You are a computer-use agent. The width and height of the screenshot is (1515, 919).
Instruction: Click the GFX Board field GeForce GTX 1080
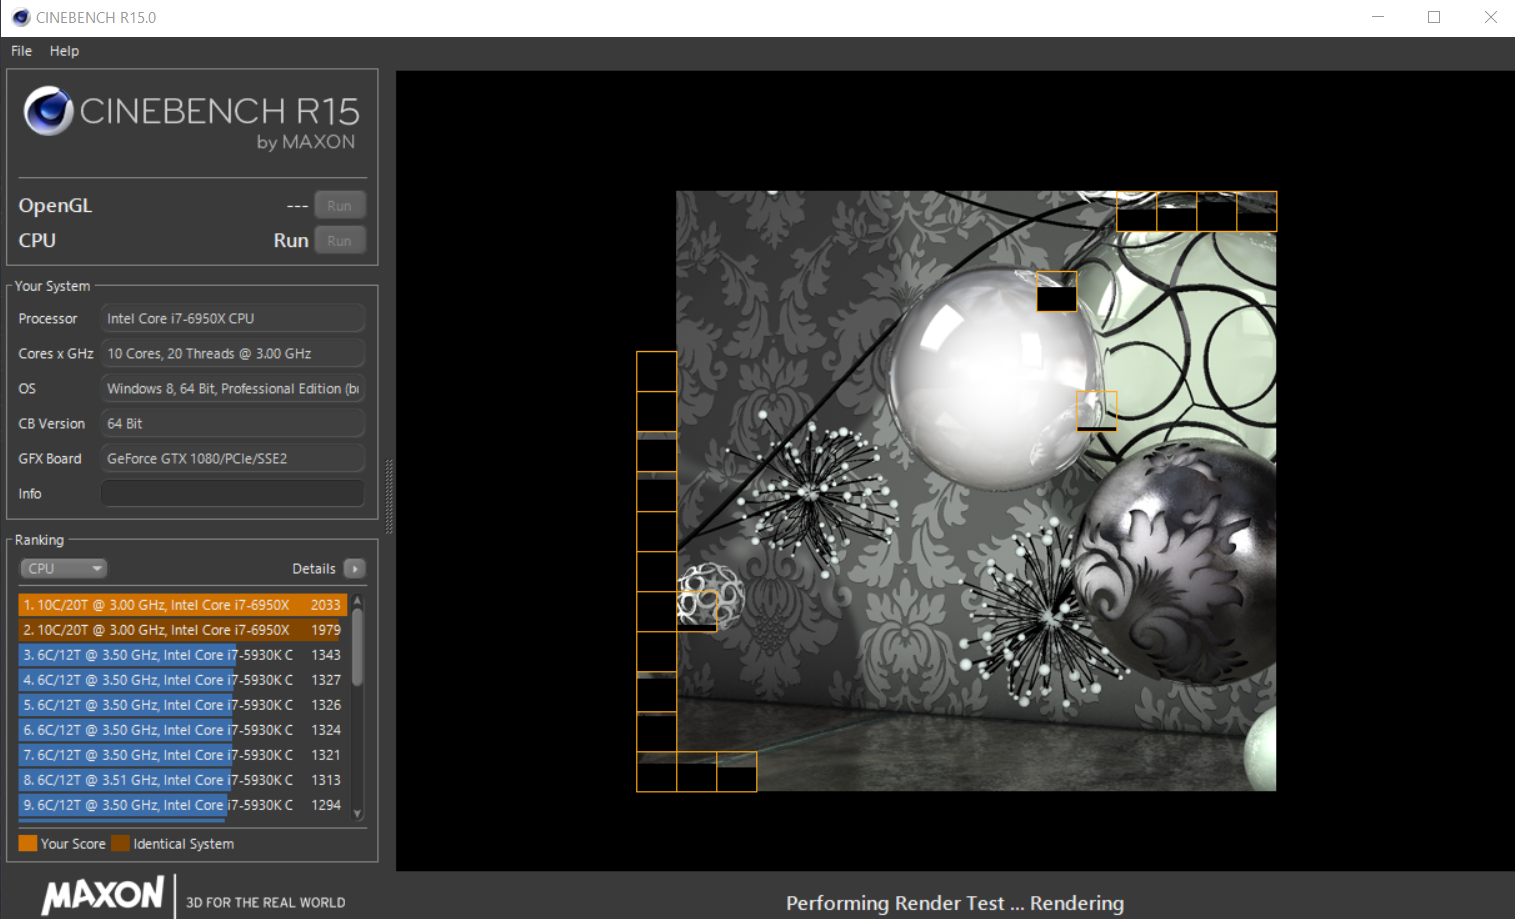click(x=232, y=459)
